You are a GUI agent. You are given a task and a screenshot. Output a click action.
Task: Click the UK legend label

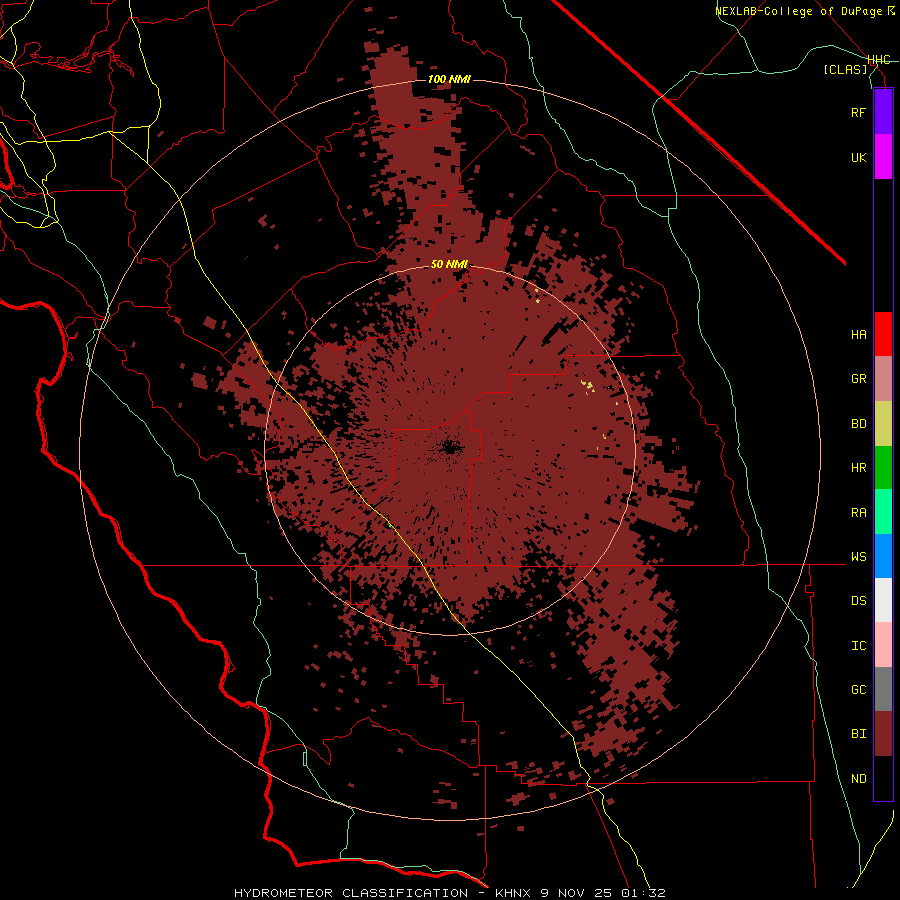858,157
